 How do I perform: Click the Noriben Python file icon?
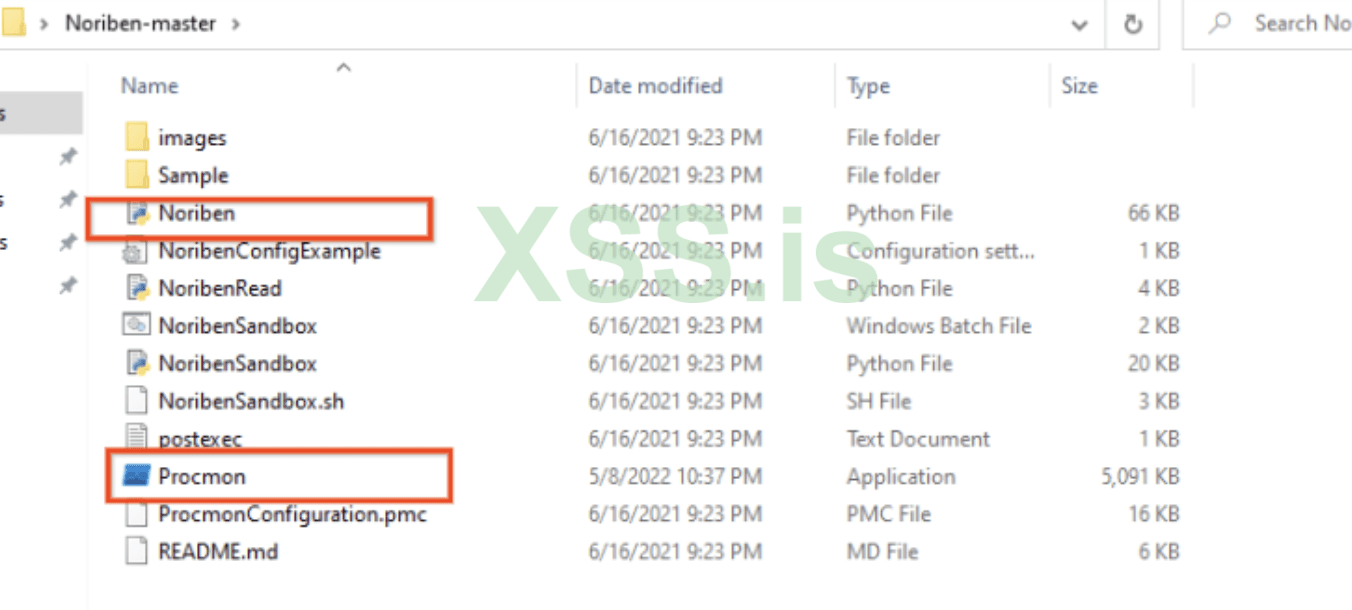pyautogui.click(x=136, y=213)
